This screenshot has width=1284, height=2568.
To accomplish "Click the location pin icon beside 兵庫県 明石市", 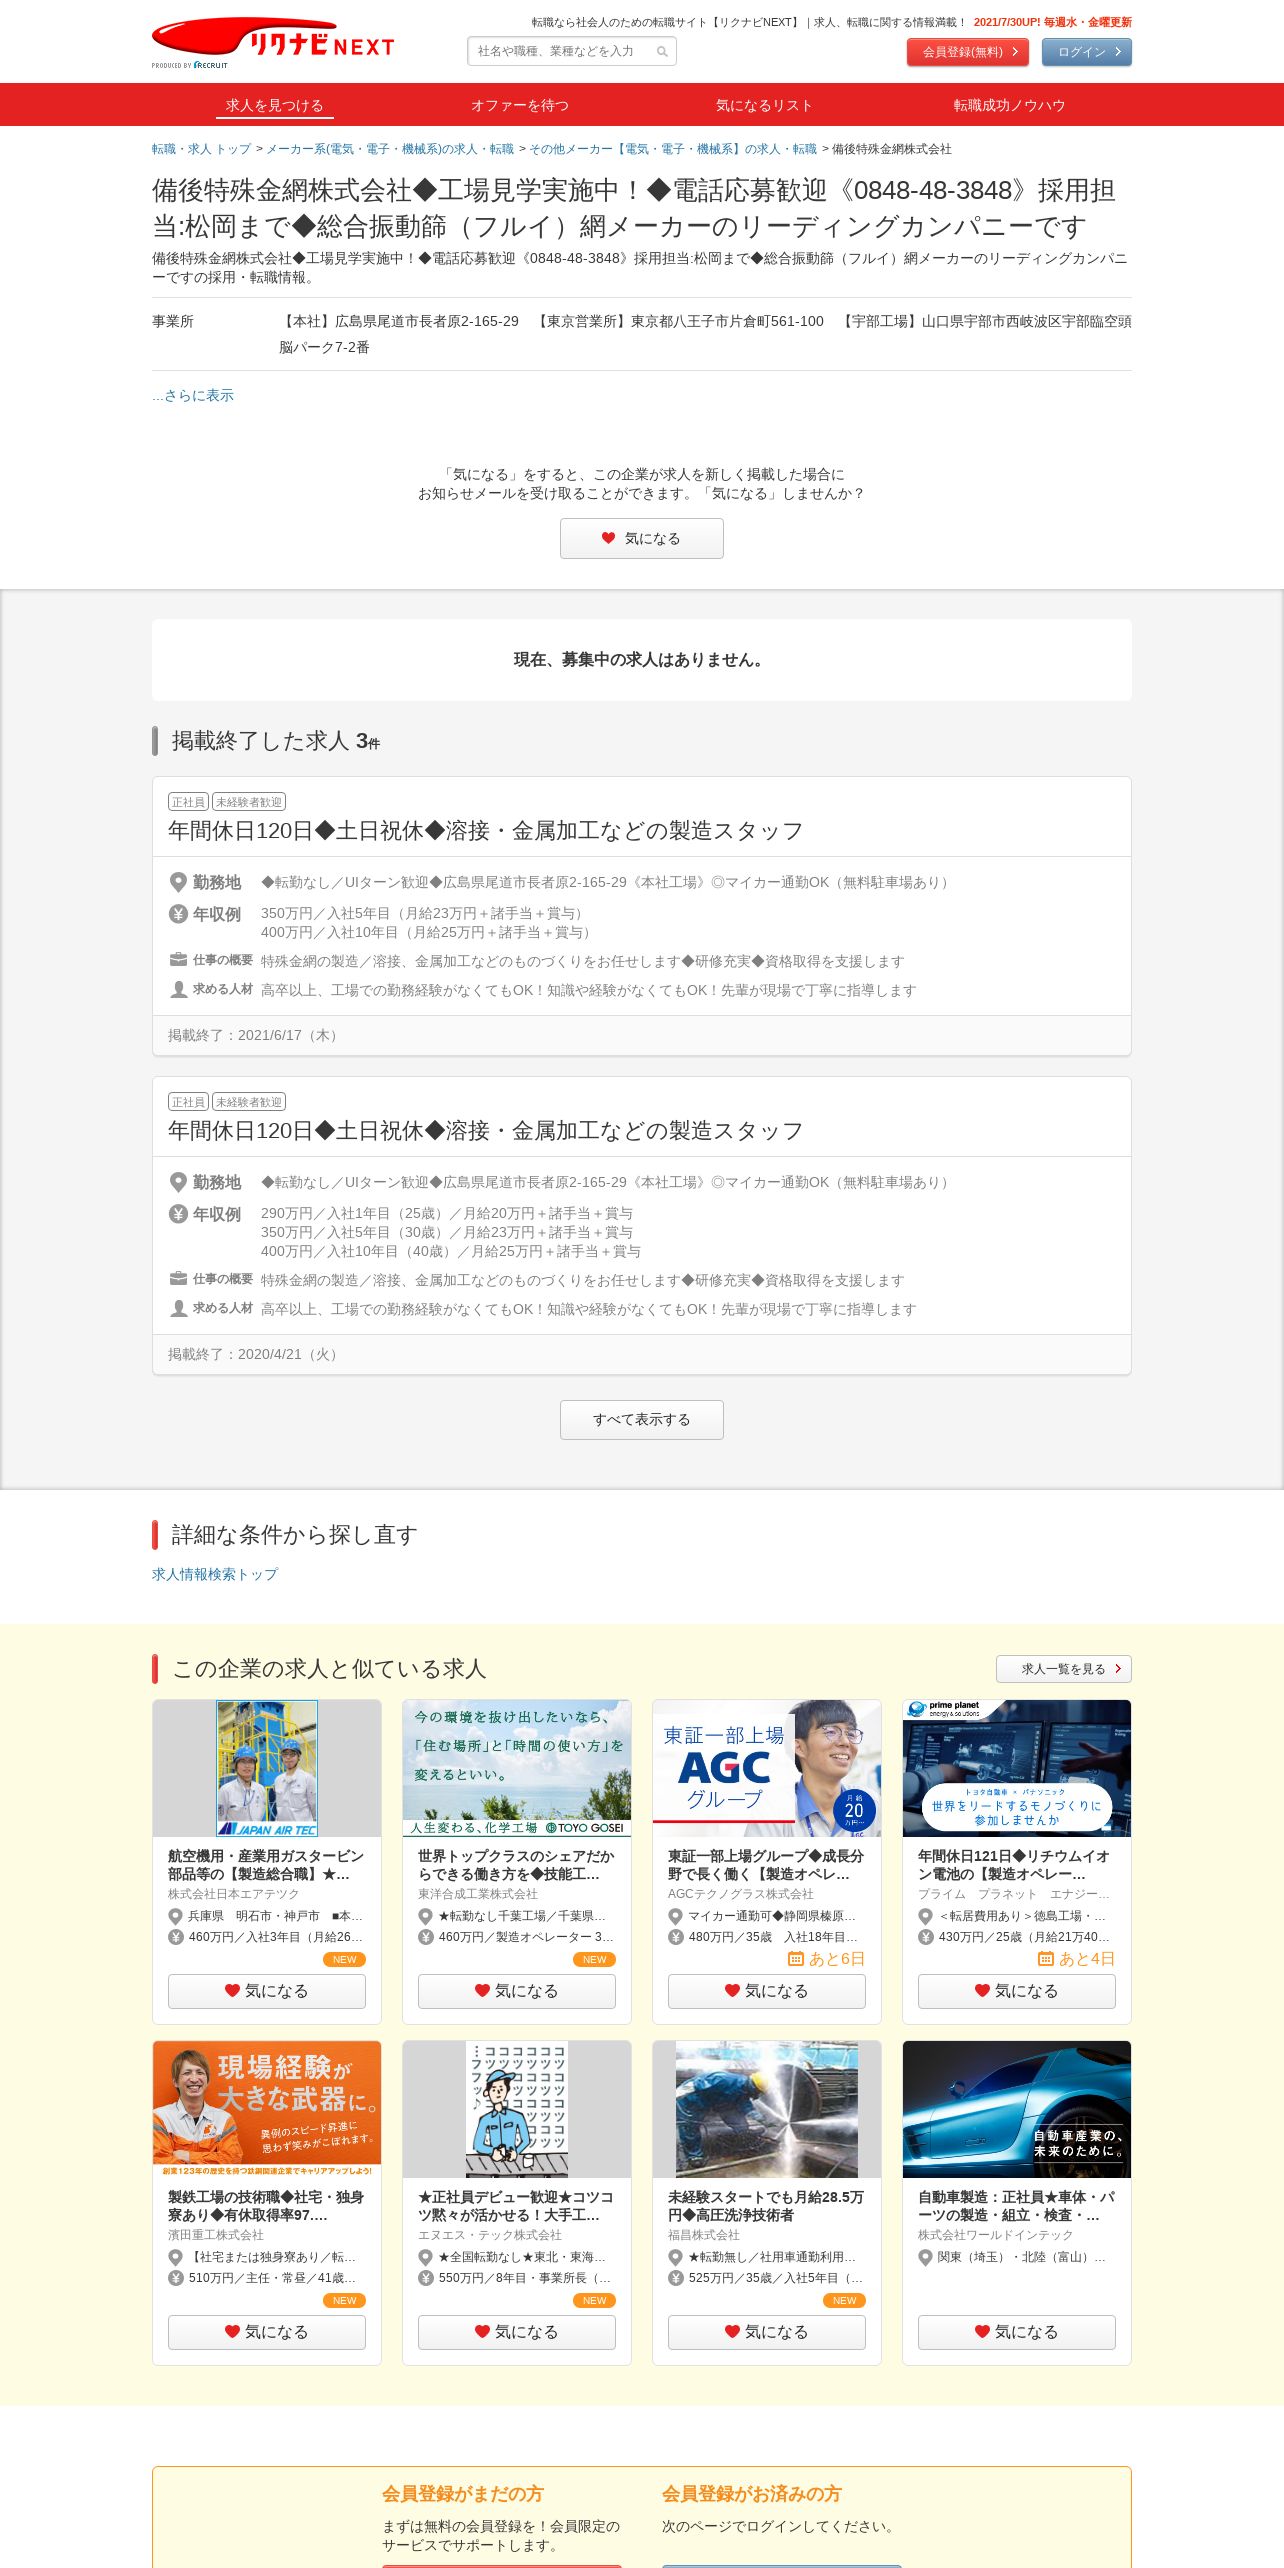I will click(175, 1916).
